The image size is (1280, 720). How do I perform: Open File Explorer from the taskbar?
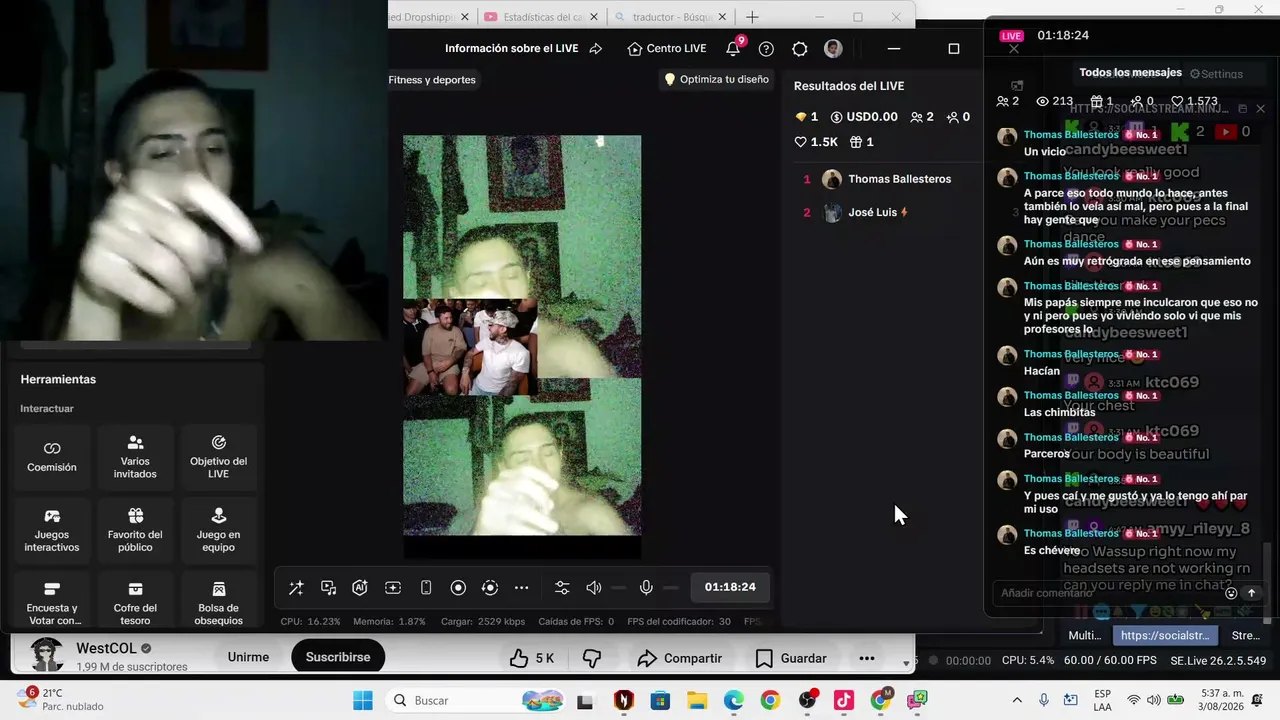coord(696,700)
